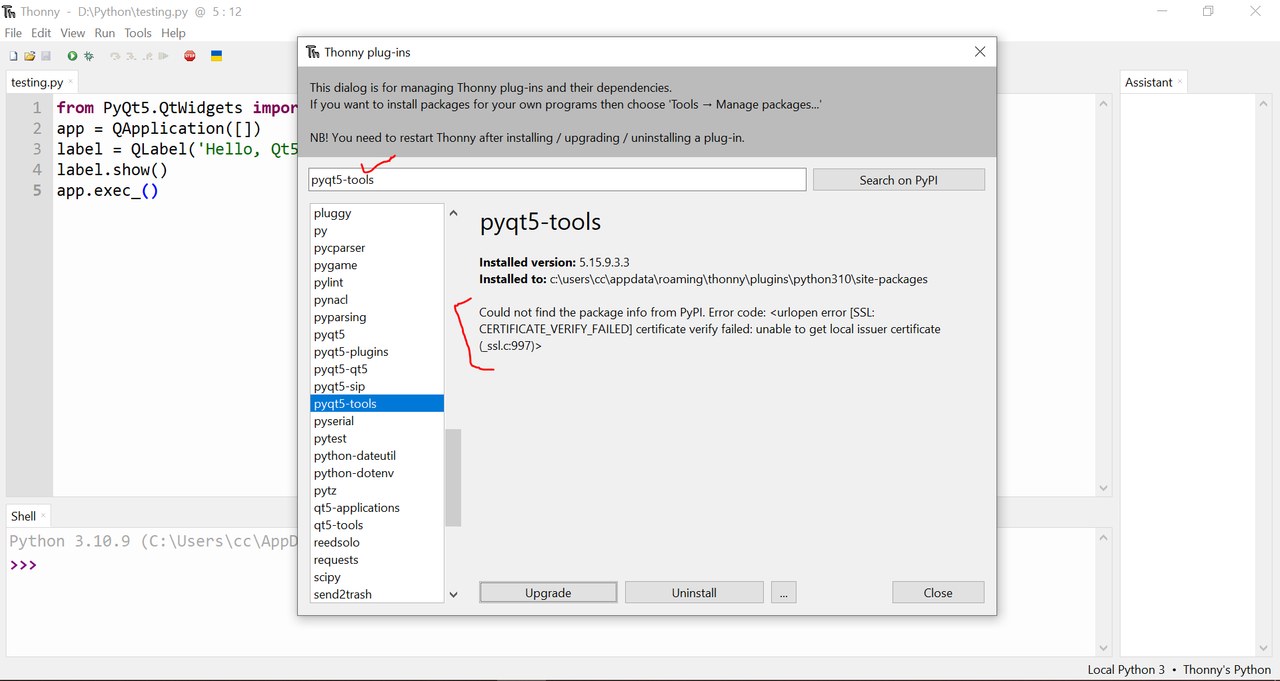Select requests in the package list
Screen dimensions: 1280x681
pyautogui.click(x=377, y=560)
